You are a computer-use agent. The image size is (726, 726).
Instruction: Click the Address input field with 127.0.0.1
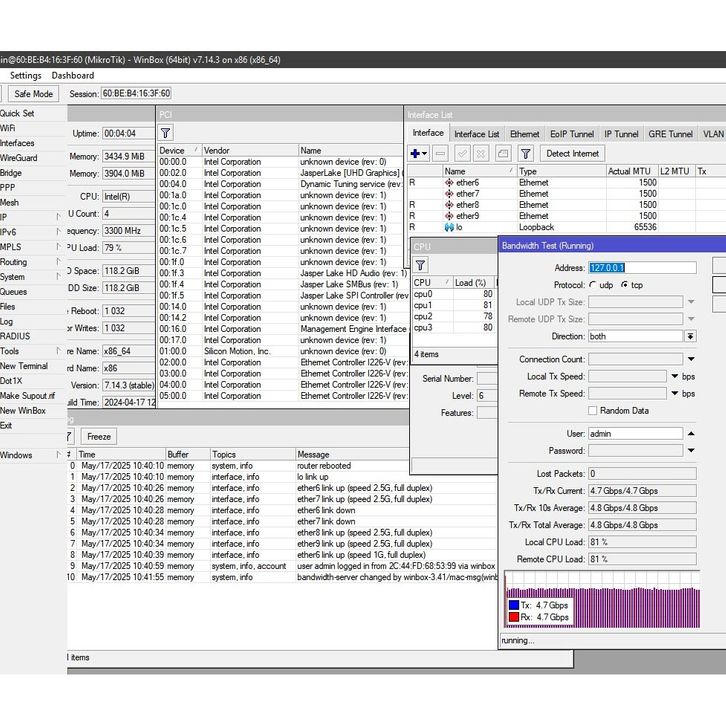click(642, 268)
